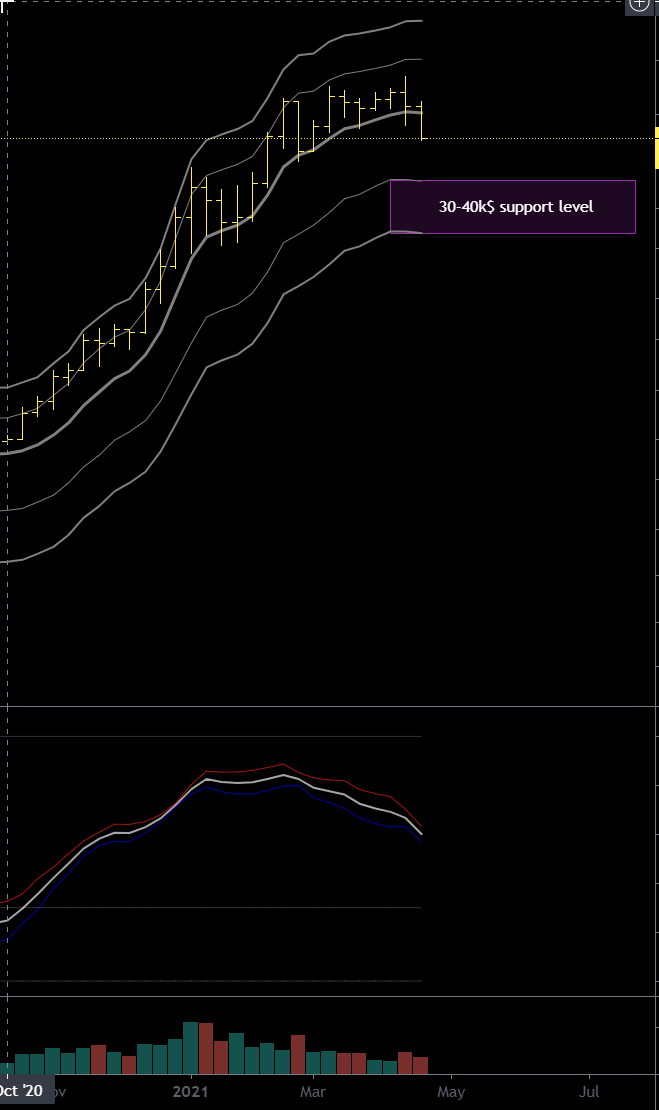Select the last red volume bar on the right

click(421, 1065)
